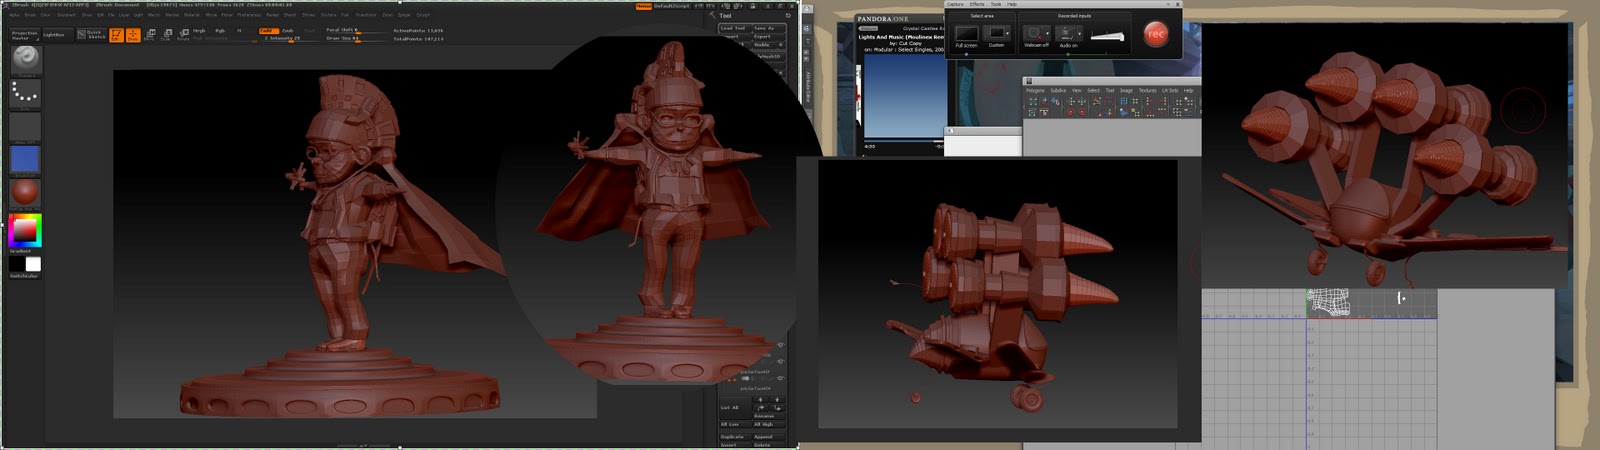Toggle the Webcam off icon
Screen dimensions: 1600x450
coord(1035,34)
